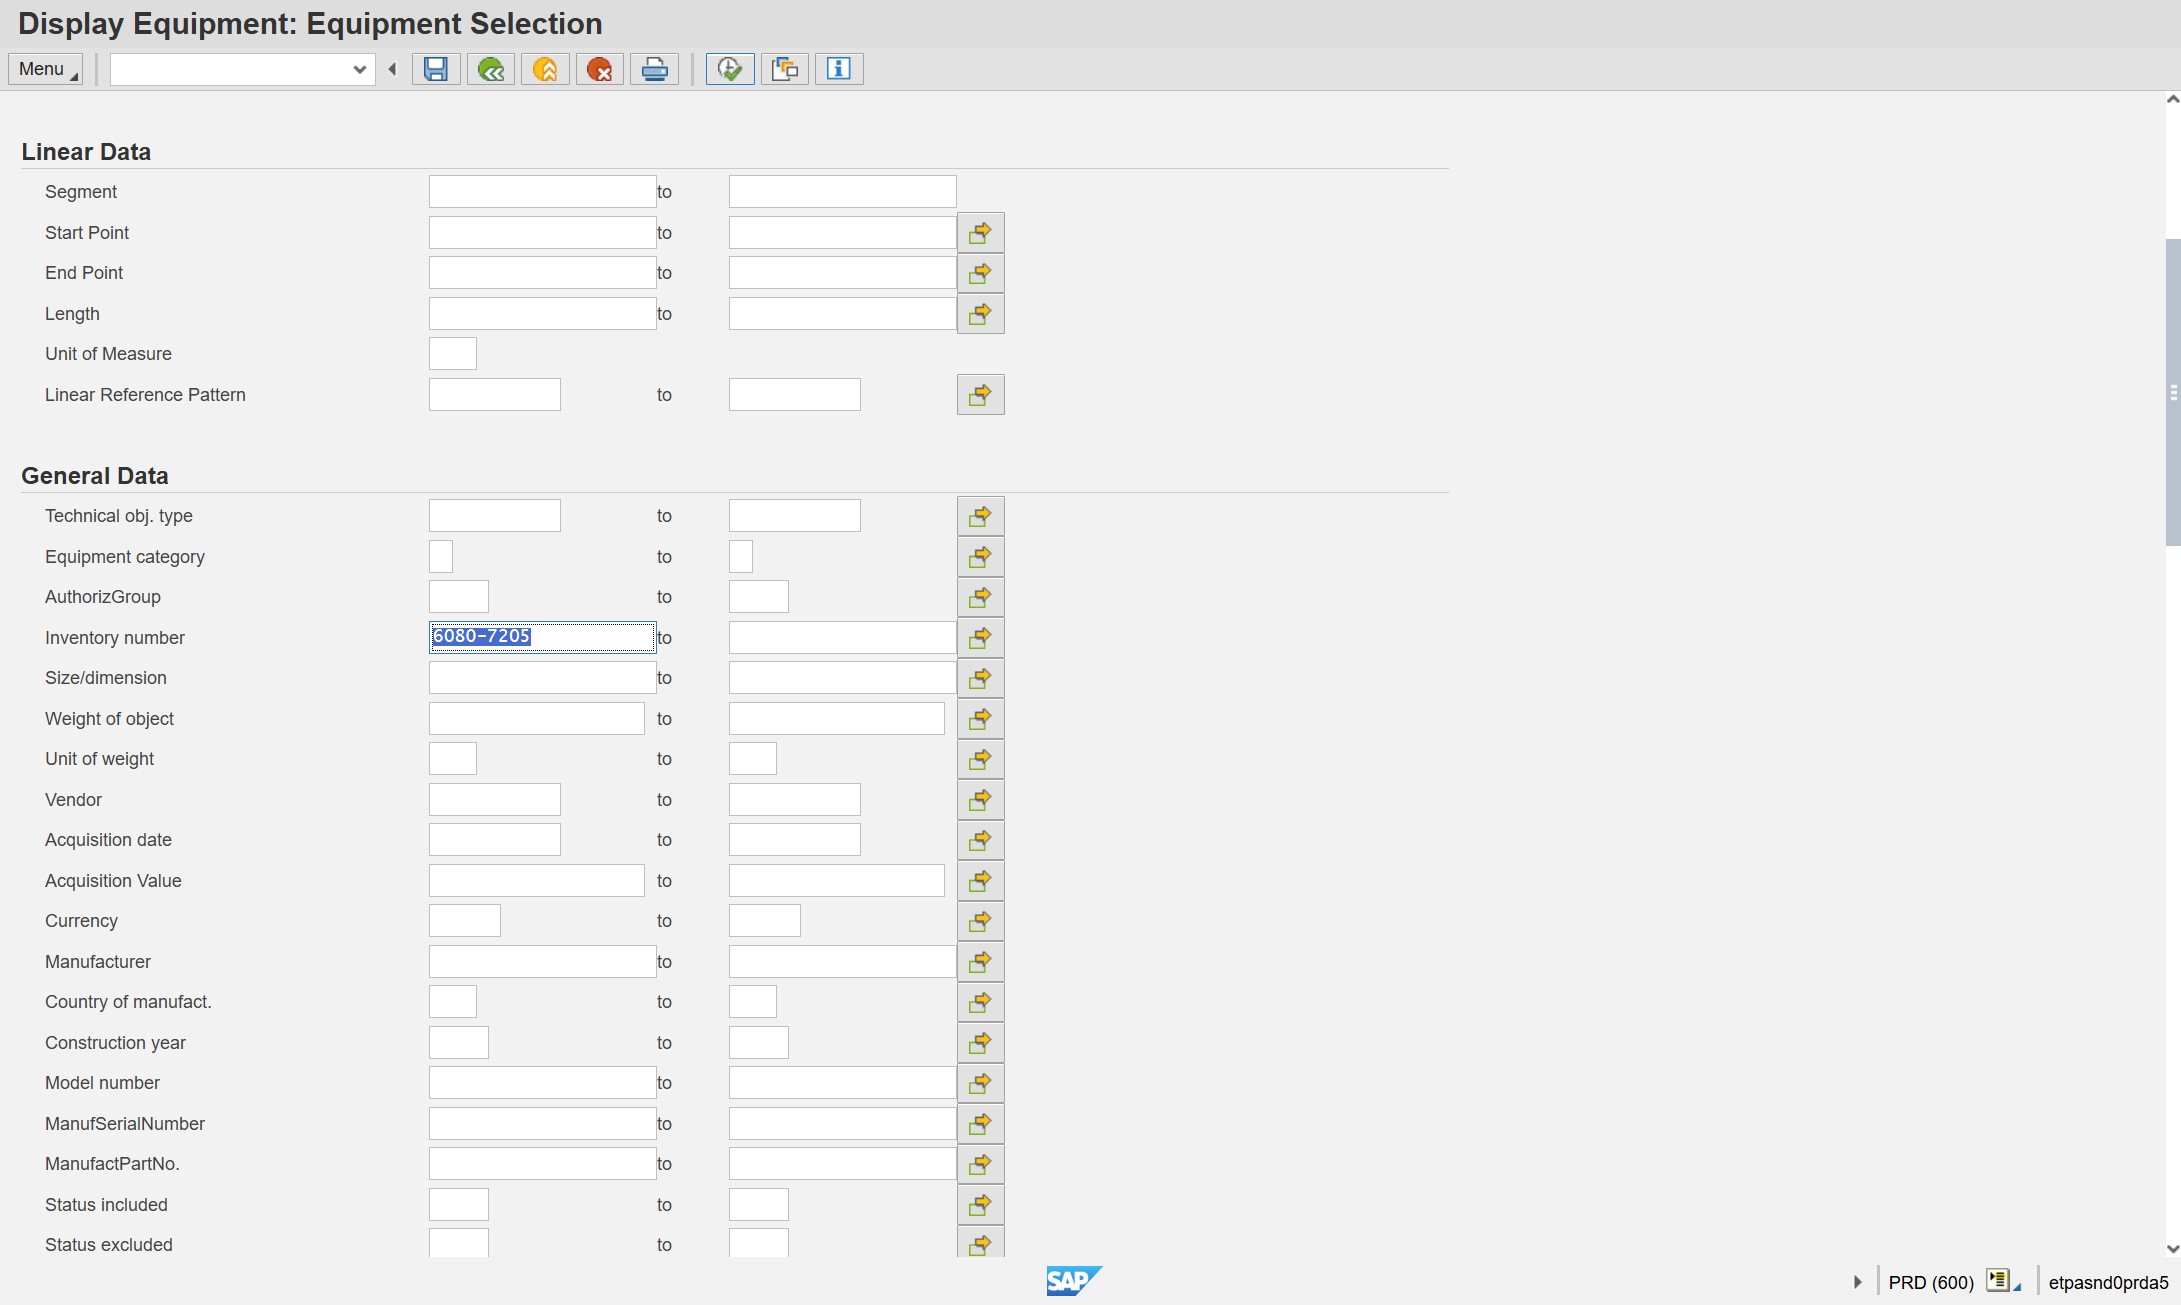Click the Inventory number from field
The width and height of the screenshot is (2181, 1305).
(542, 637)
